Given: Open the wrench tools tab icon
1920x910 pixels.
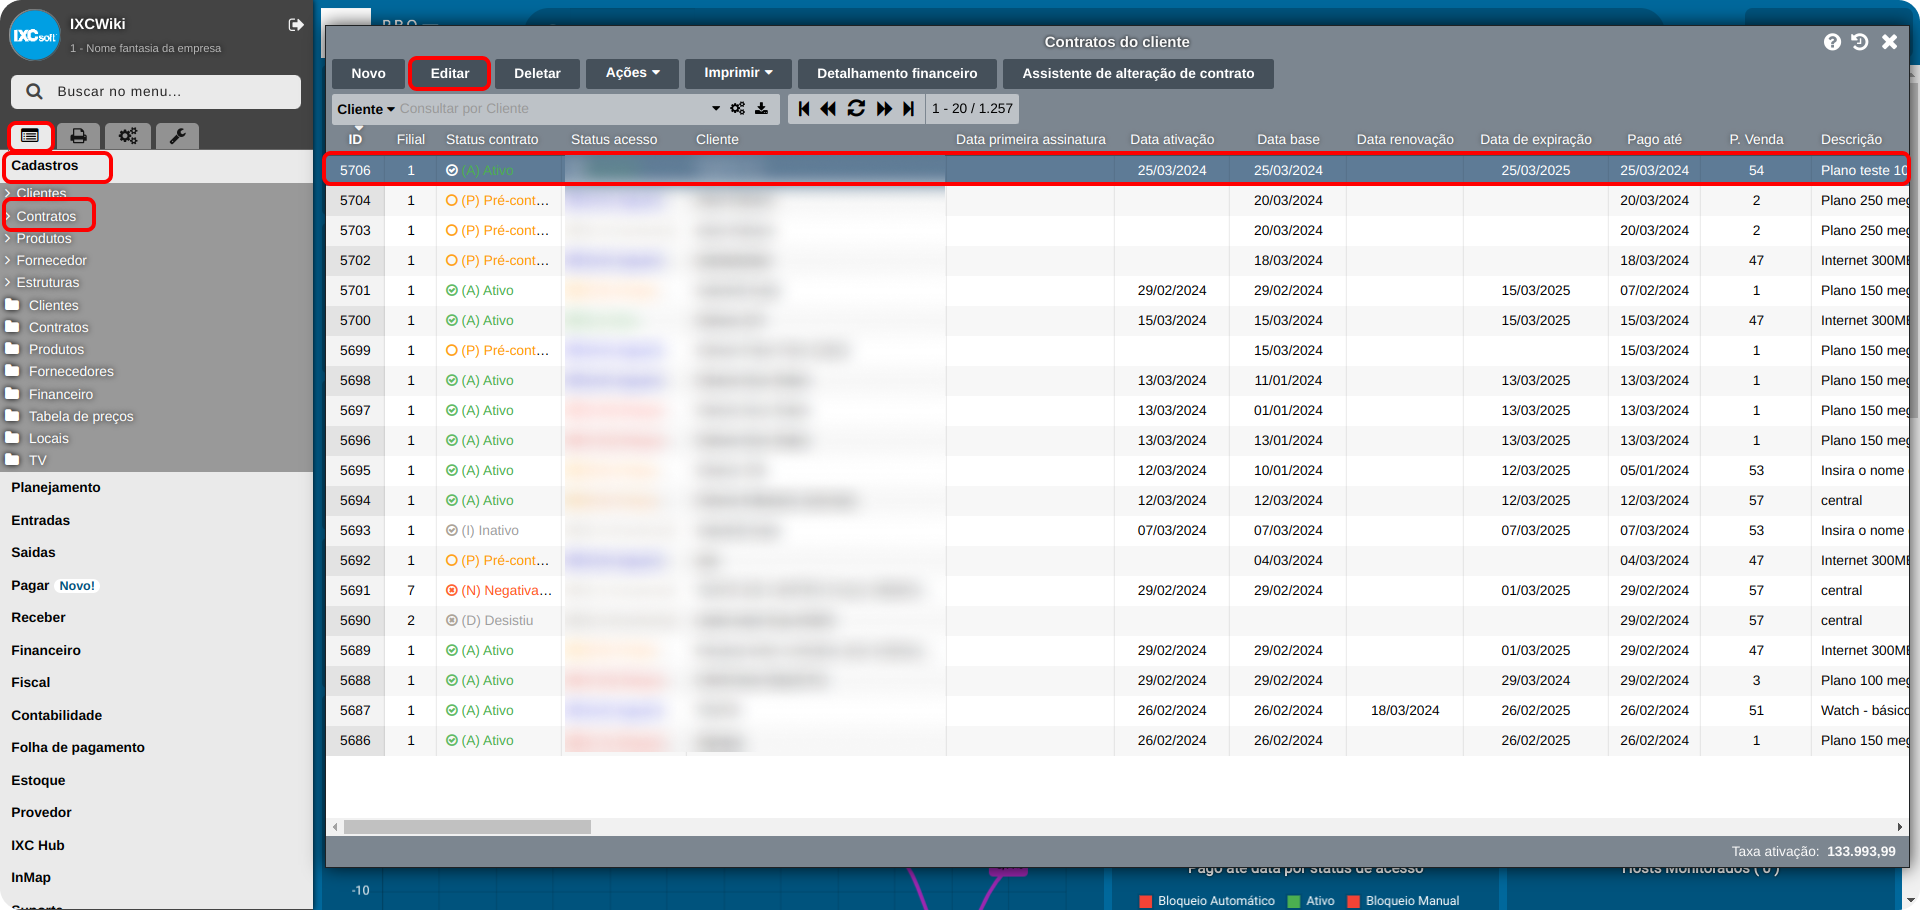Looking at the screenshot, I should tap(177, 136).
